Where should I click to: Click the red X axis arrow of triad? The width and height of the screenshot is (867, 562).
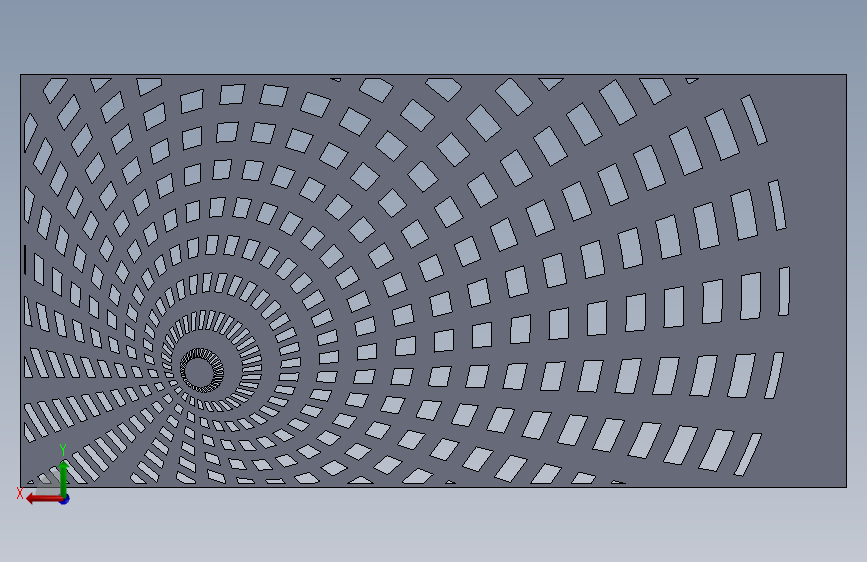44,499
